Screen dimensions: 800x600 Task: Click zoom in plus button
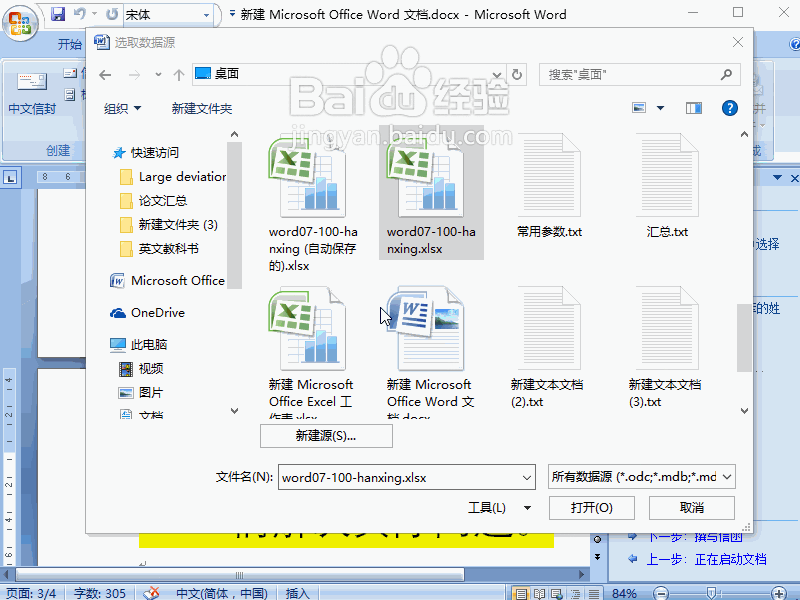pyautogui.click(x=779, y=593)
